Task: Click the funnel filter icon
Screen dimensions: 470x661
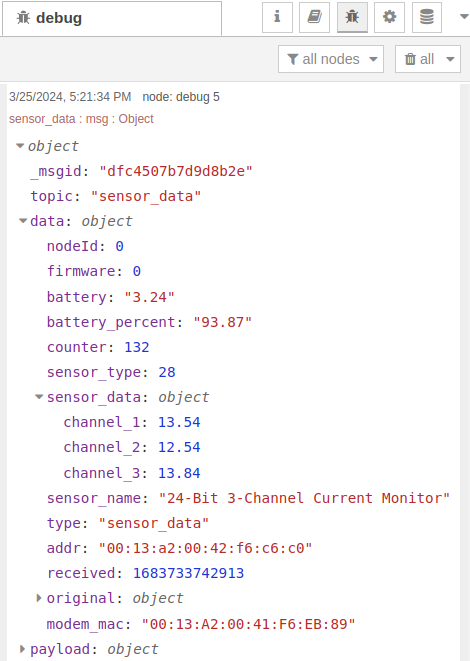Action: coord(293,59)
